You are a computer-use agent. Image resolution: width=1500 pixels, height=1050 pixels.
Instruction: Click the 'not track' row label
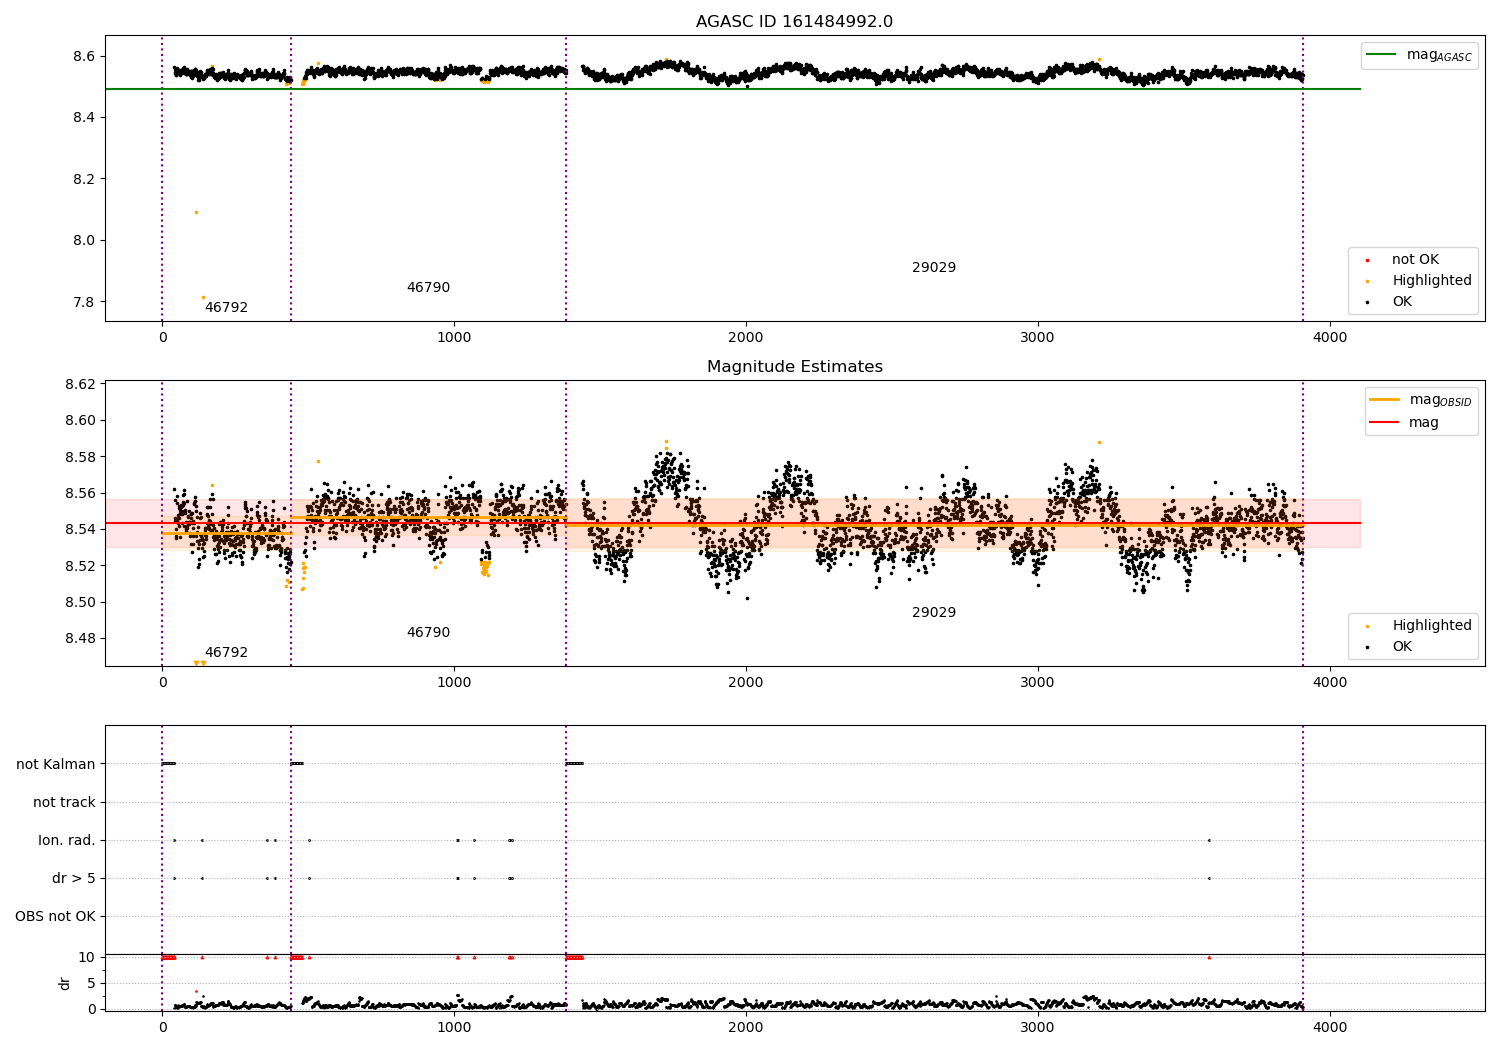(64, 803)
